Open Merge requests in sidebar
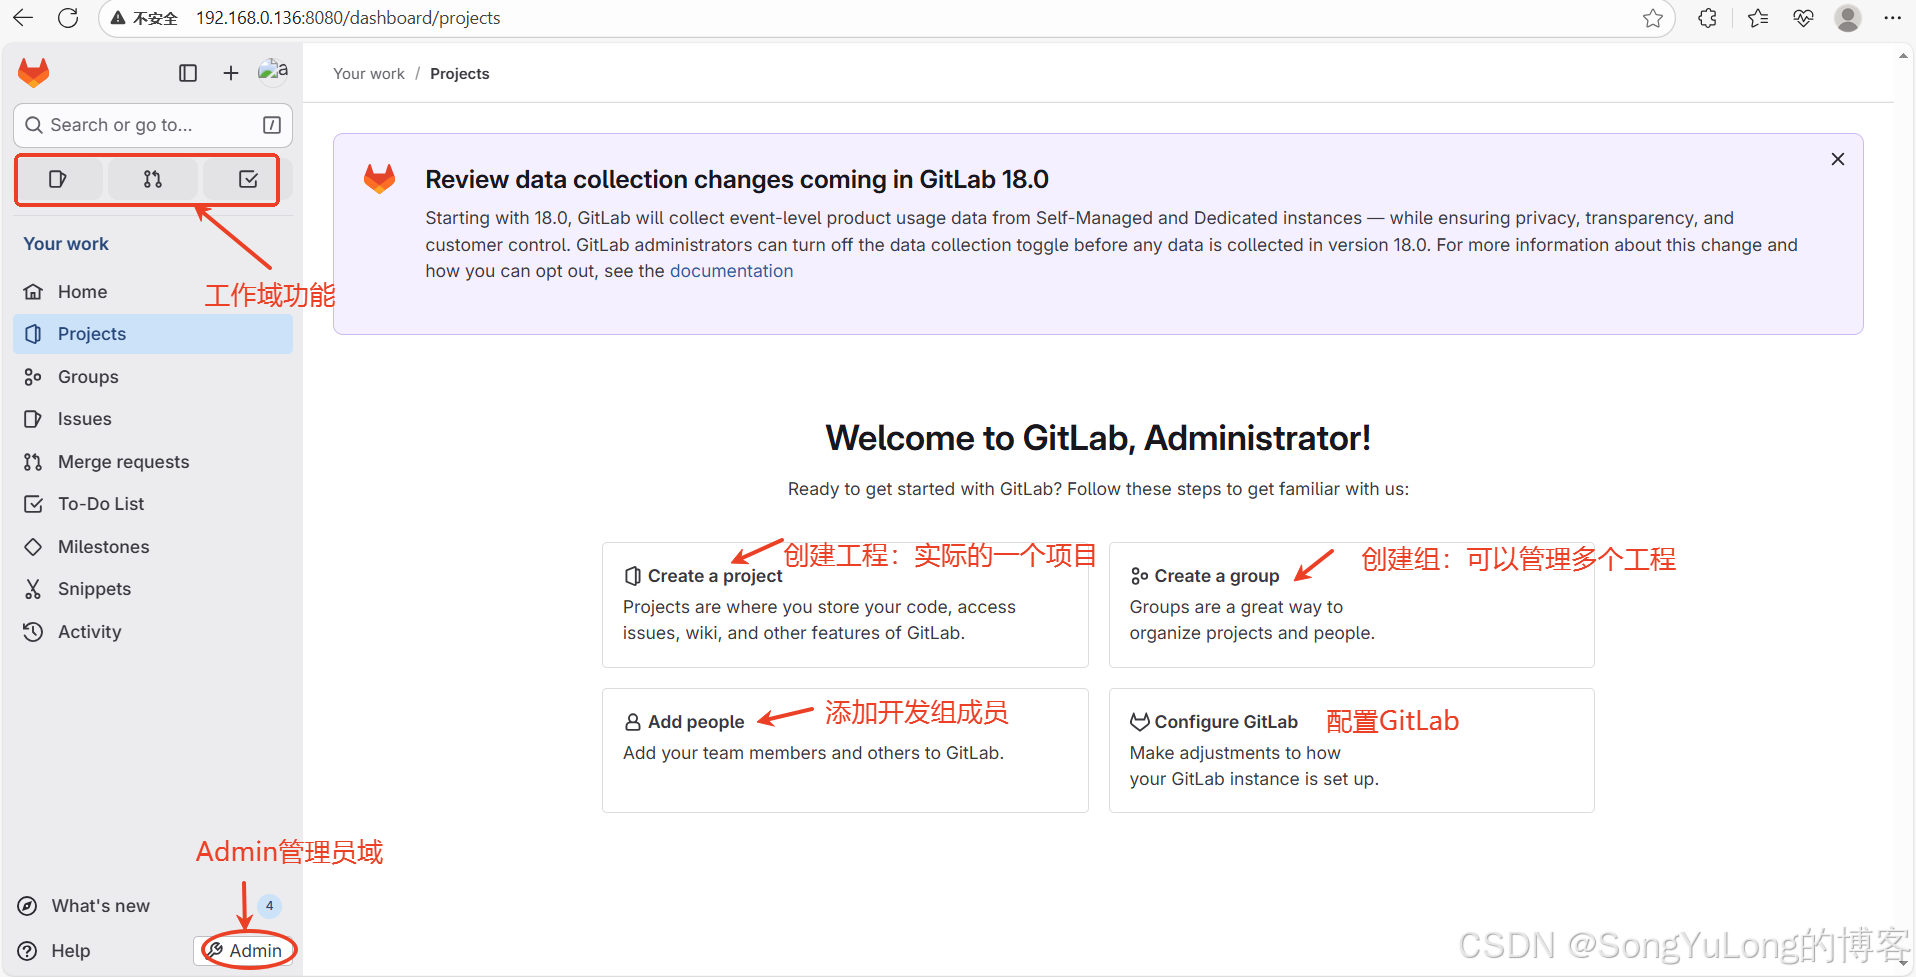 [153, 462]
